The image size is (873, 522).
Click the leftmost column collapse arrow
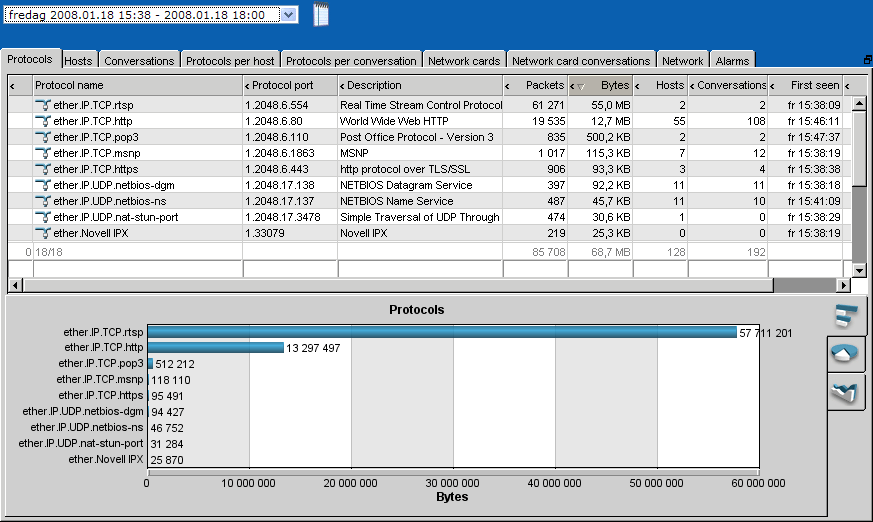click(13, 86)
